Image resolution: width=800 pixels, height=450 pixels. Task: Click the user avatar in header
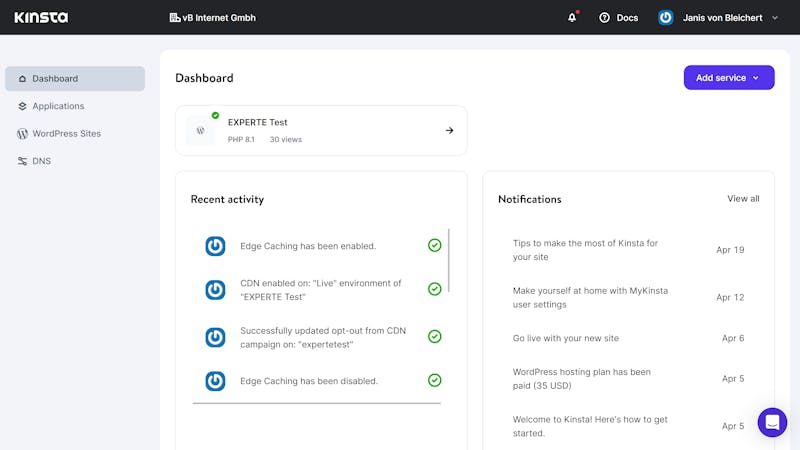(x=665, y=18)
